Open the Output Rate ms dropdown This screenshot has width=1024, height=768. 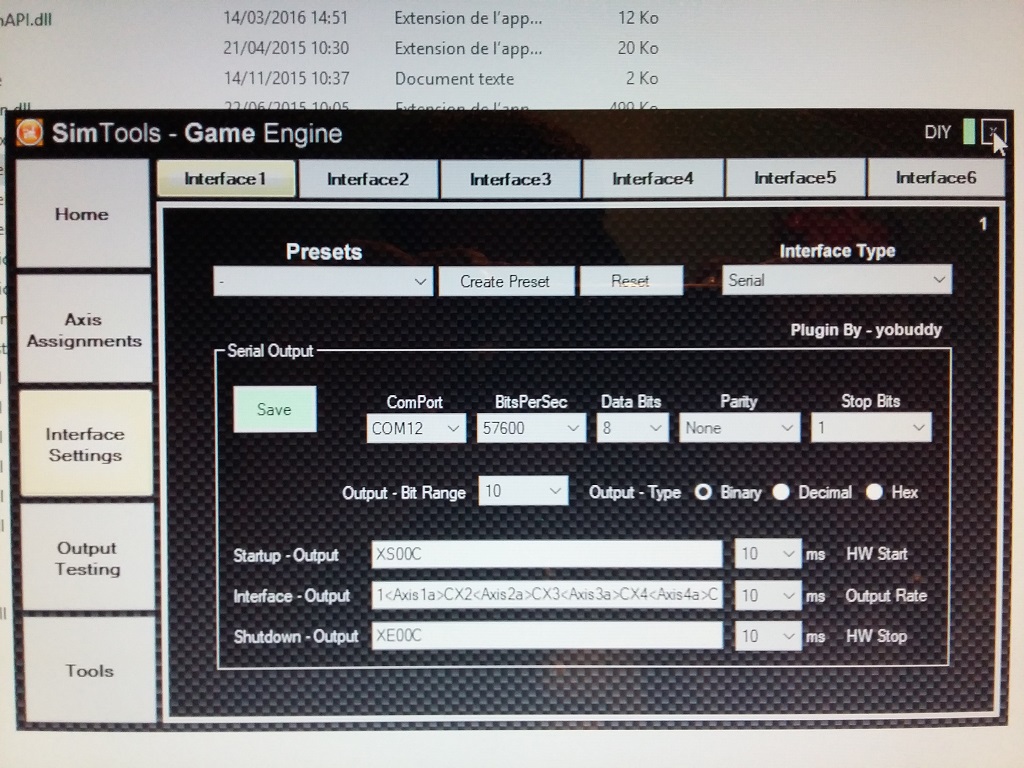[768, 596]
